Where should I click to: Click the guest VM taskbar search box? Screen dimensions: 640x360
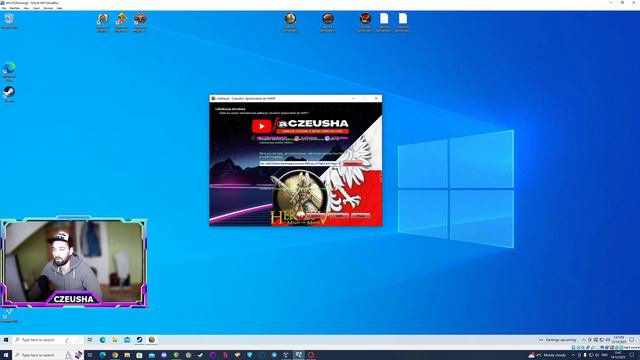pyautogui.click(x=47, y=340)
